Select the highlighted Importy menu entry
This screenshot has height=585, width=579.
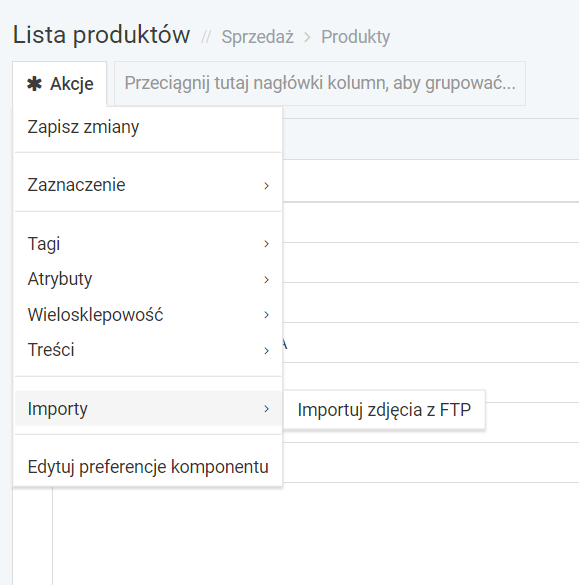click(148, 409)
